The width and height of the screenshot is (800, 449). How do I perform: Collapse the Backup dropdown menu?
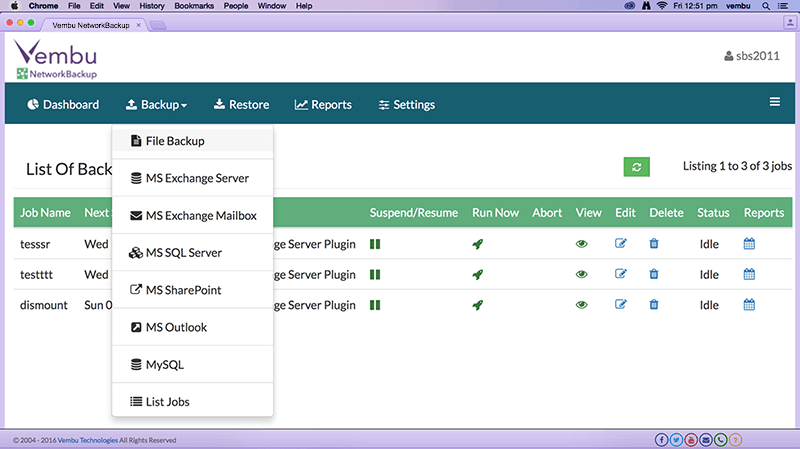pyautogui.click(x=157, y=105)
